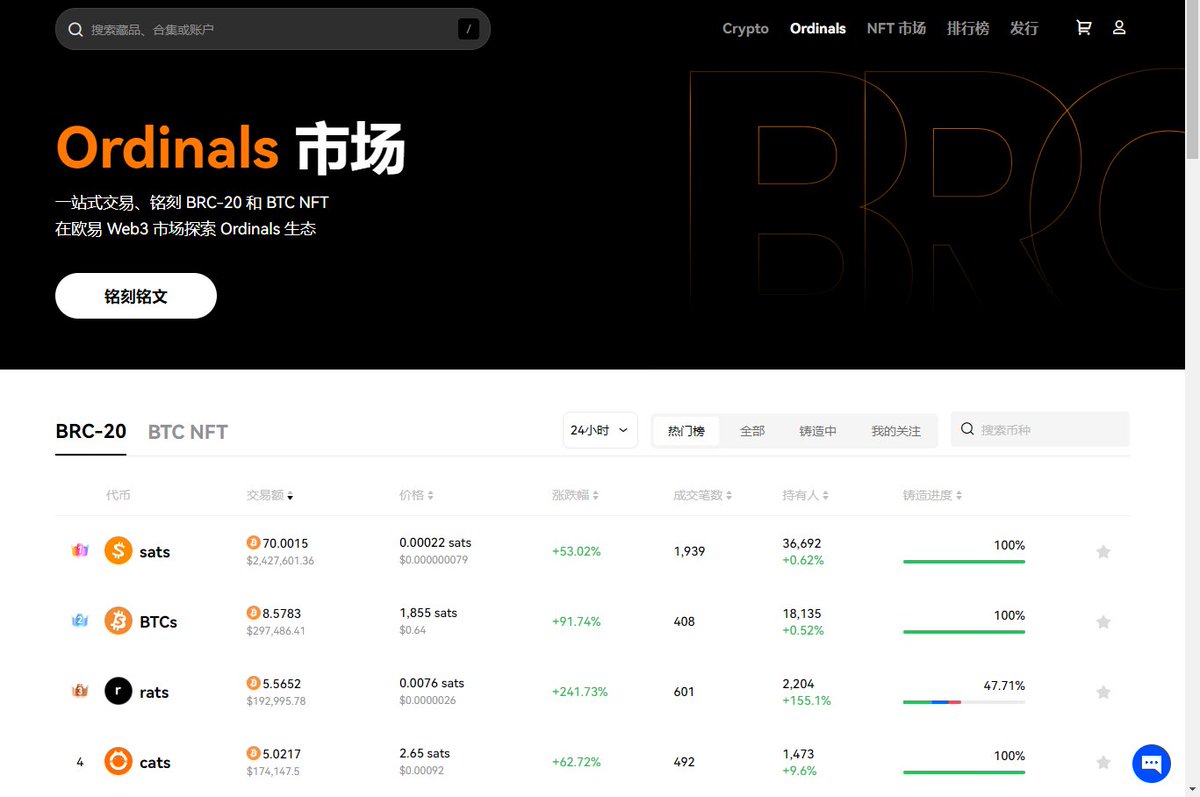This screenshot has width=1200, height=797.
Task: Open the BTCs token name link
Action: pos(158,622)
